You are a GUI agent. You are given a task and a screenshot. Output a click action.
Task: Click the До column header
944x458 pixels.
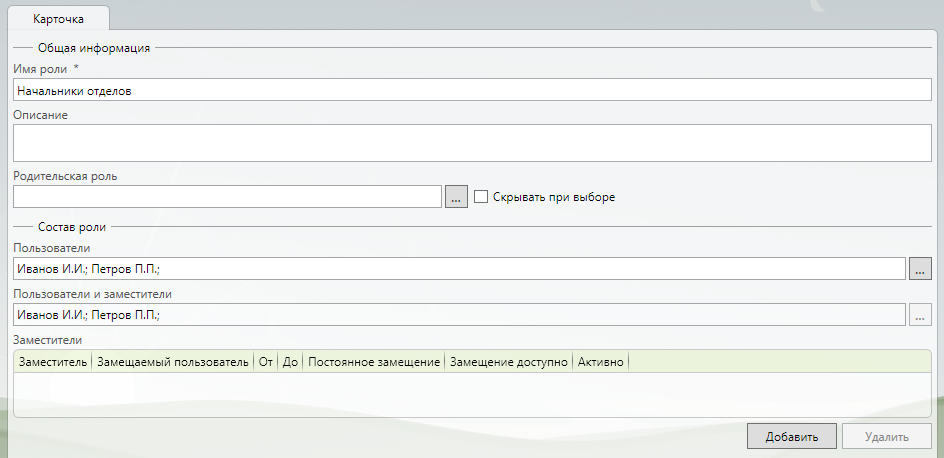(x=291, y=361)
